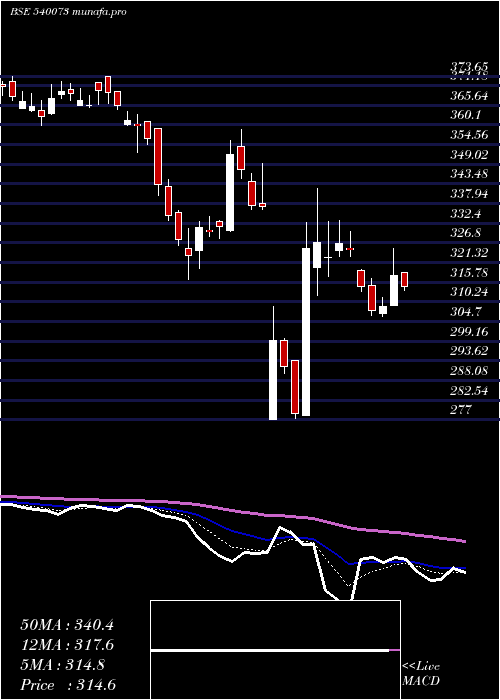This screenshot has height=700, width=500.
Task: Select the 343.48 axis value
Action: click(x=469, y=174)
